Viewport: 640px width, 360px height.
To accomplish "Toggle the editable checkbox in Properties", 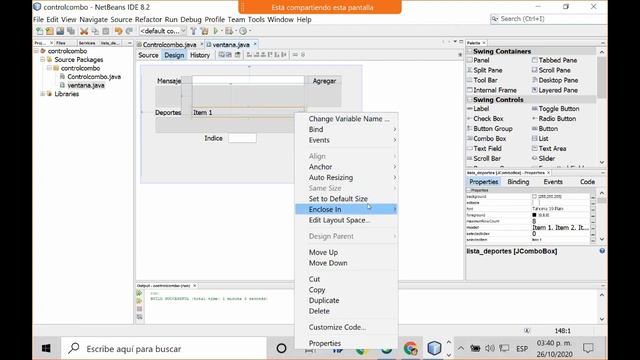I will click(535, 202).
